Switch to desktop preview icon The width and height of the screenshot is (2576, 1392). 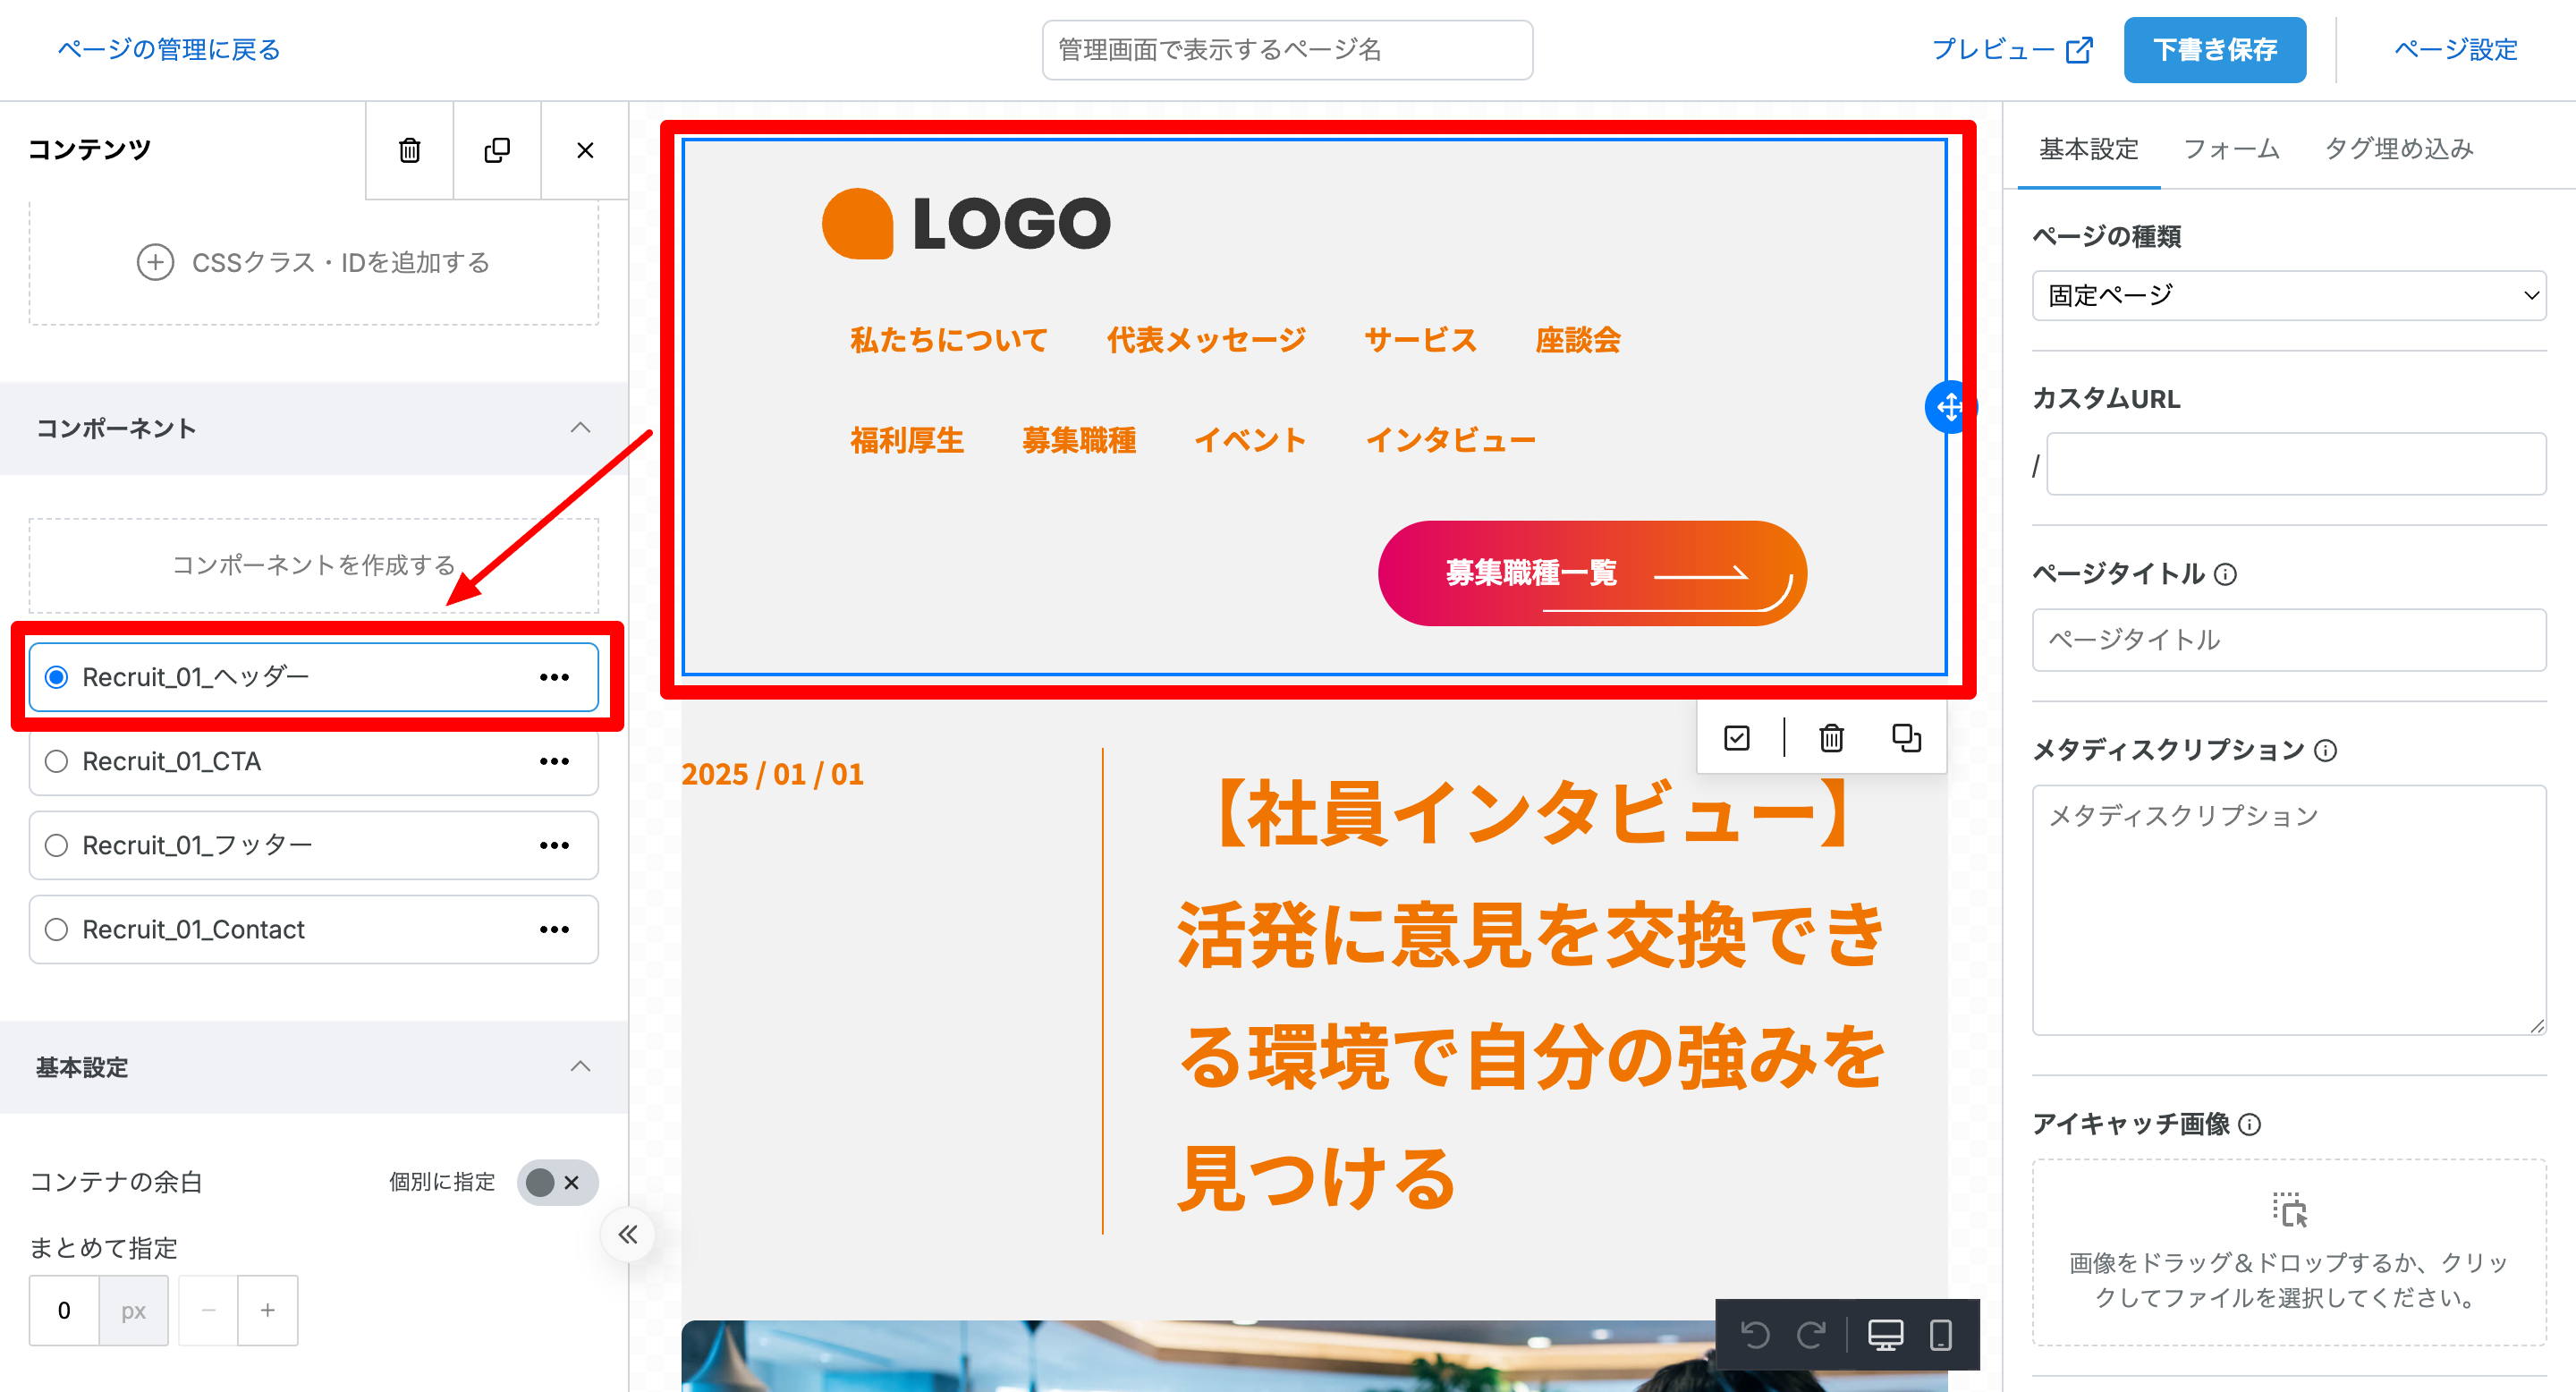click(1885, 1334)
